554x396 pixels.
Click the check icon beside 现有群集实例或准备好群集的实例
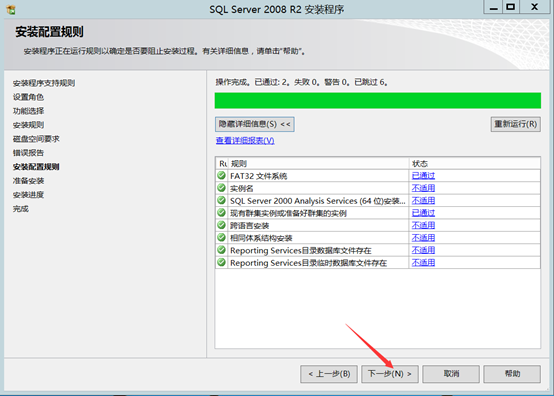click(x=222, y=213)
